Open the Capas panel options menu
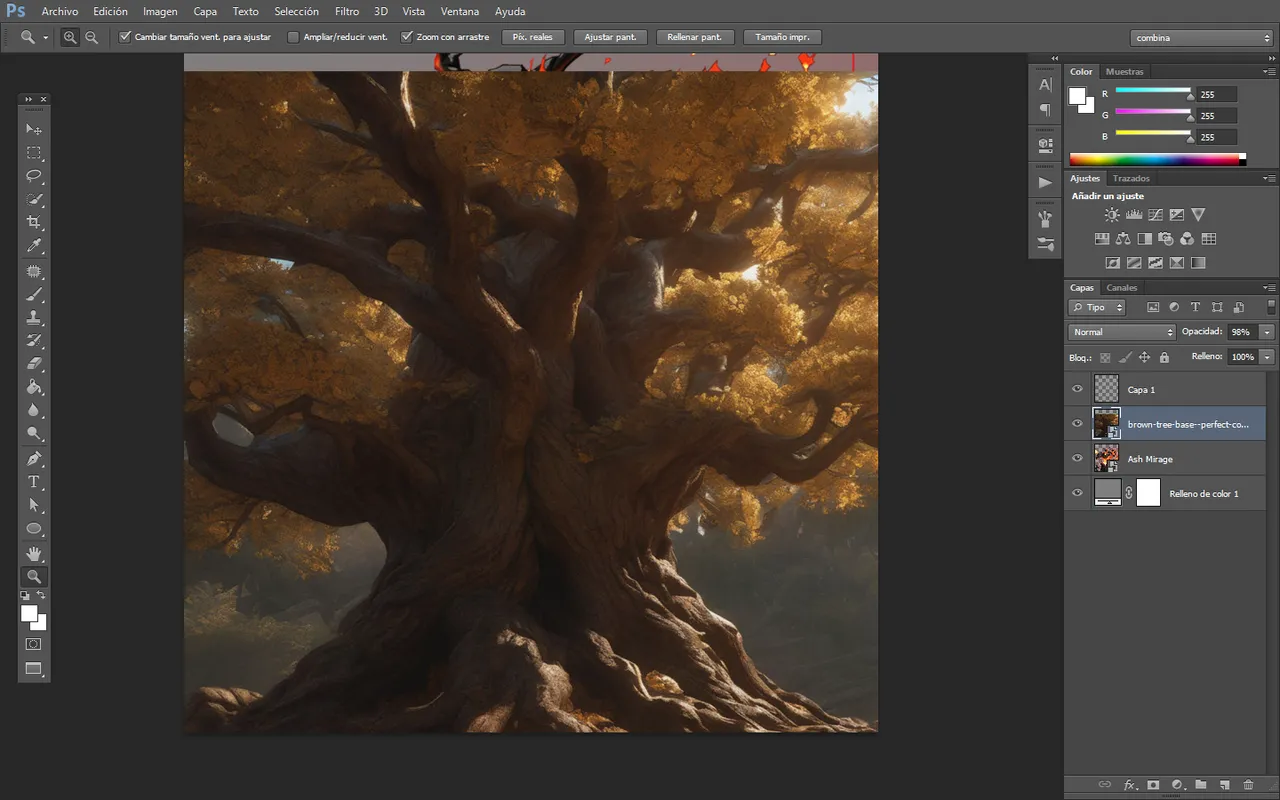The image size is (1280, 800). click(1270, 288)
